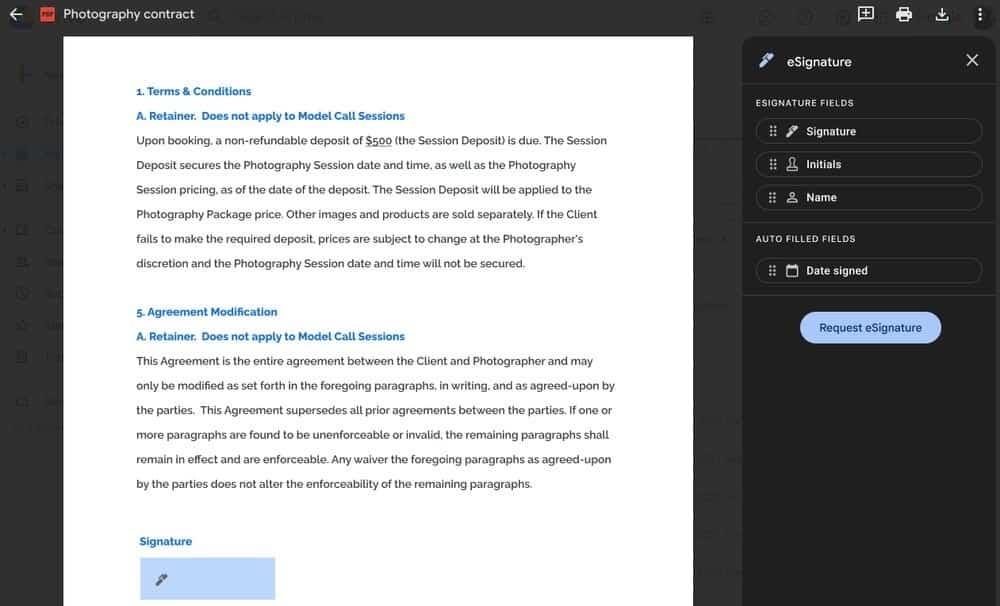Click the back arrow to exit the document
Viewport: 1000px width, 606px height.
[16, 15]
